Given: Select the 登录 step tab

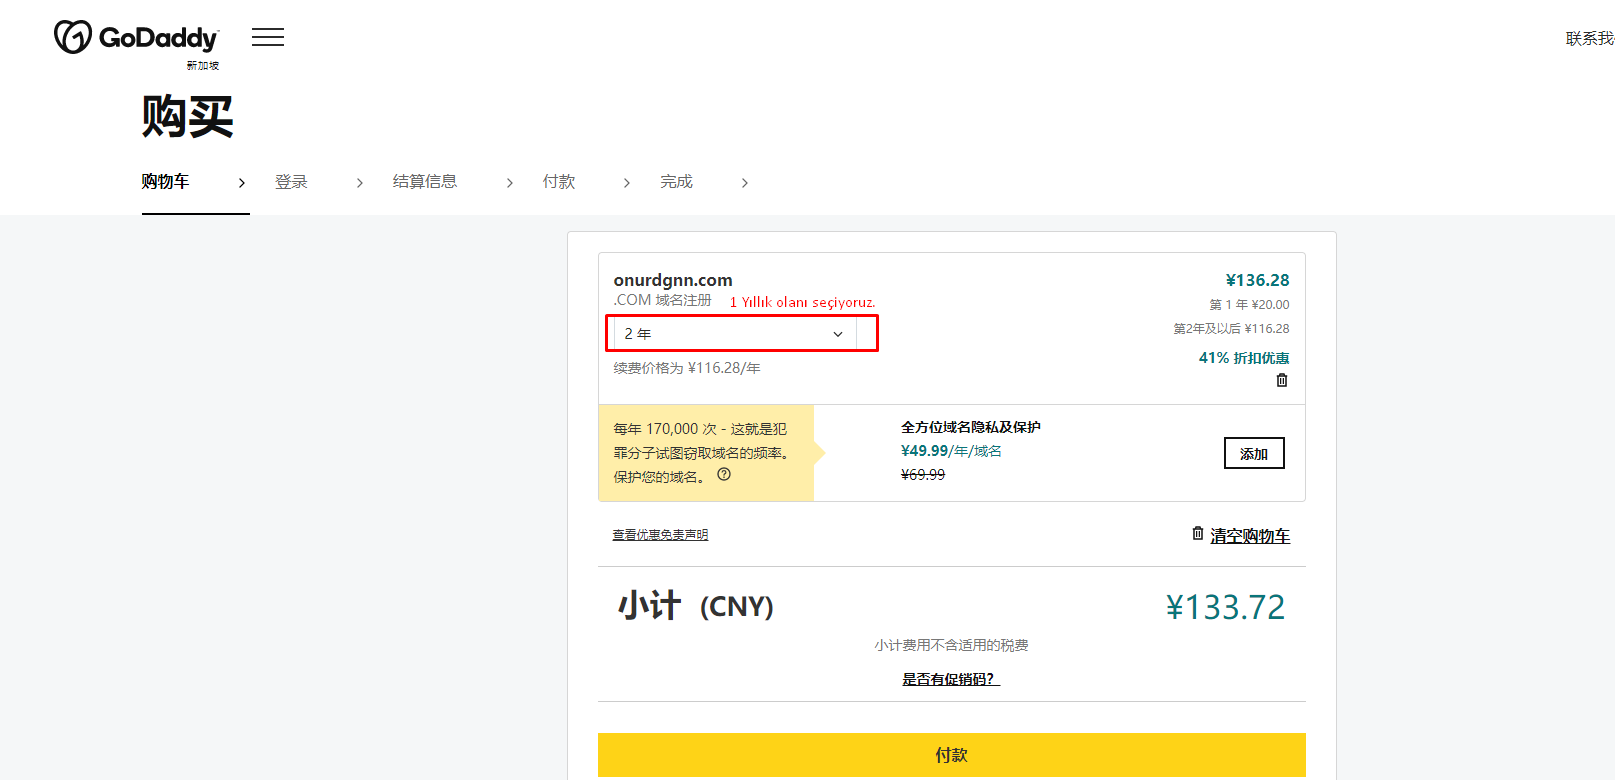Looking at the screenshot, I should (x=291, y=182).
